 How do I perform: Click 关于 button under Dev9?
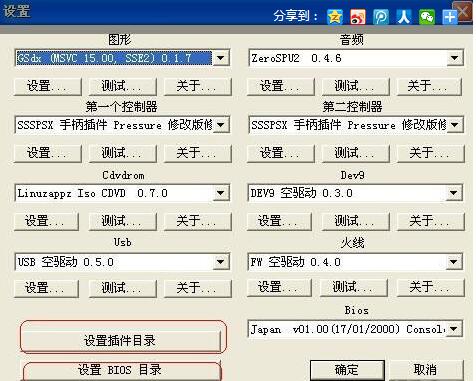[x=430, y=222]
